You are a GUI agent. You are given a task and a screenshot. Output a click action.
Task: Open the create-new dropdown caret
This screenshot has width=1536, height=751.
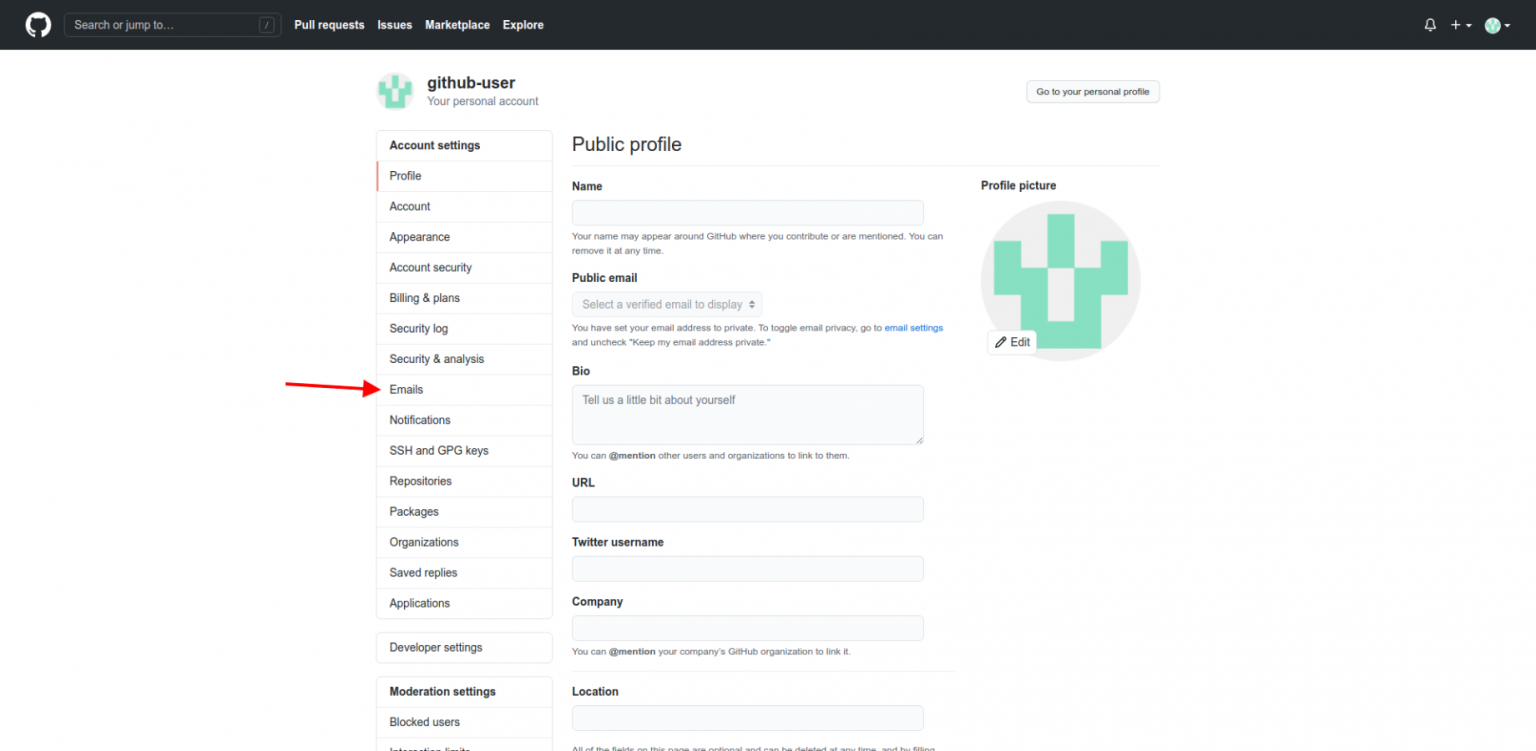click(1467, 24)
